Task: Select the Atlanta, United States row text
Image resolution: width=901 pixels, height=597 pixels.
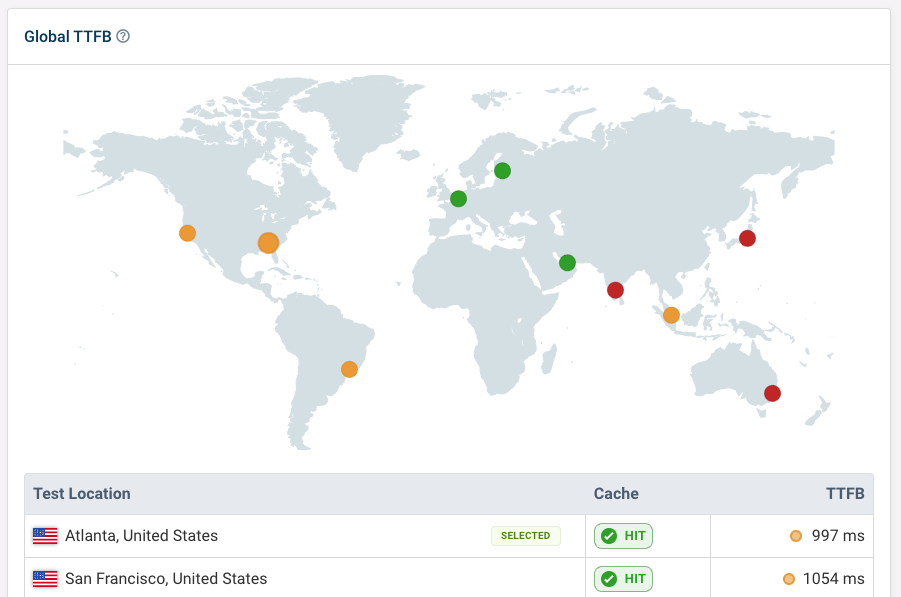Action: pyautogui.click(x=141, y=536)
